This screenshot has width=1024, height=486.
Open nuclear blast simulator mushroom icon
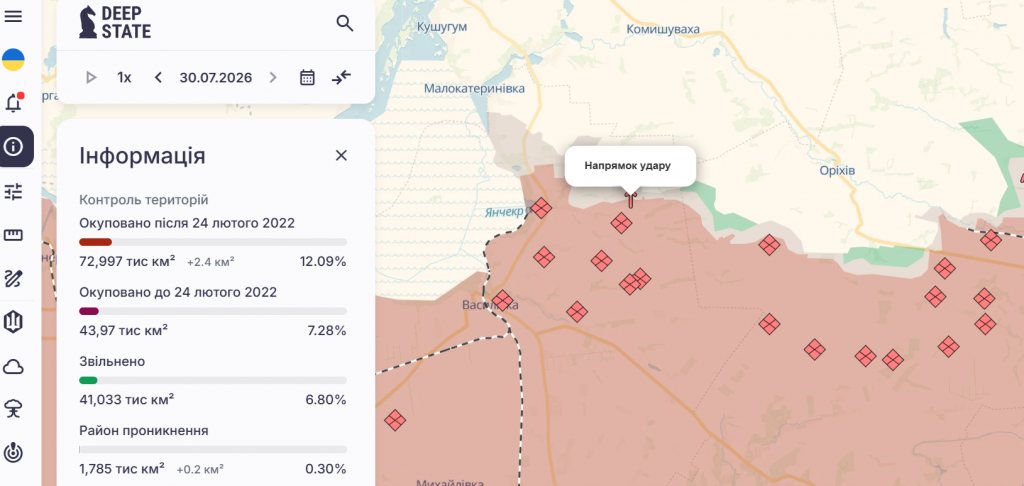(x=13, y=409)
